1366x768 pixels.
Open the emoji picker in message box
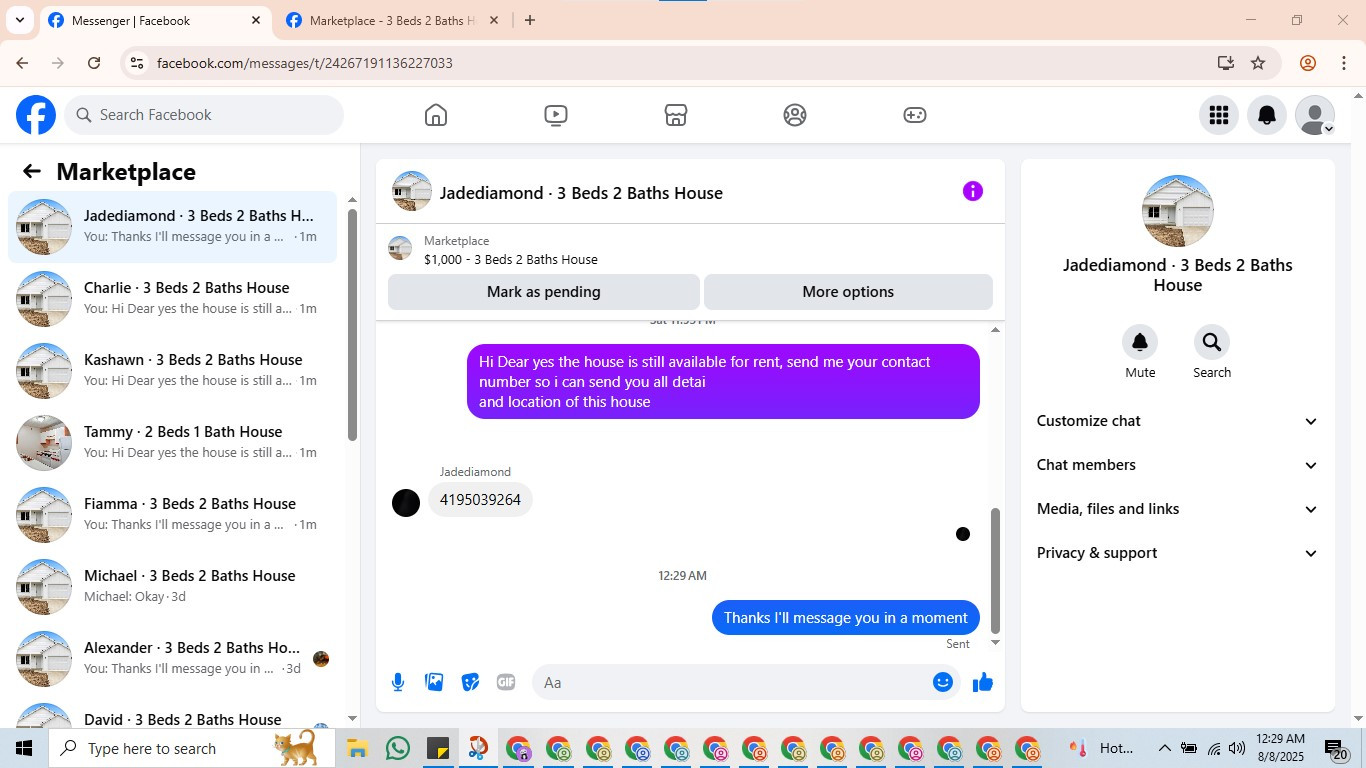(943, 682)
